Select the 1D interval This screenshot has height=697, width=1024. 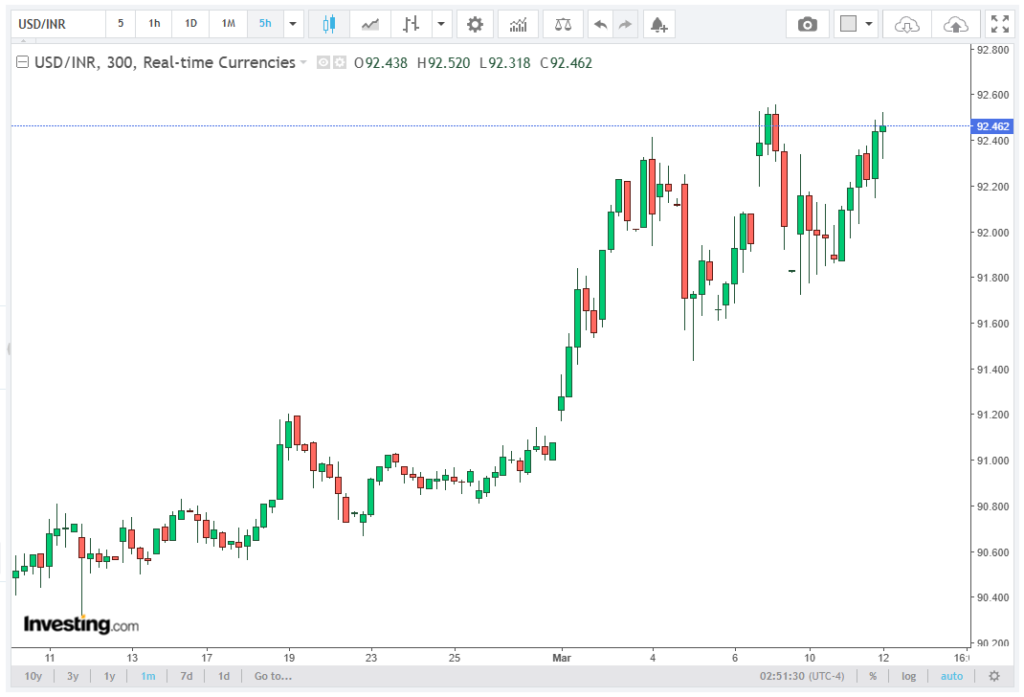191,24
